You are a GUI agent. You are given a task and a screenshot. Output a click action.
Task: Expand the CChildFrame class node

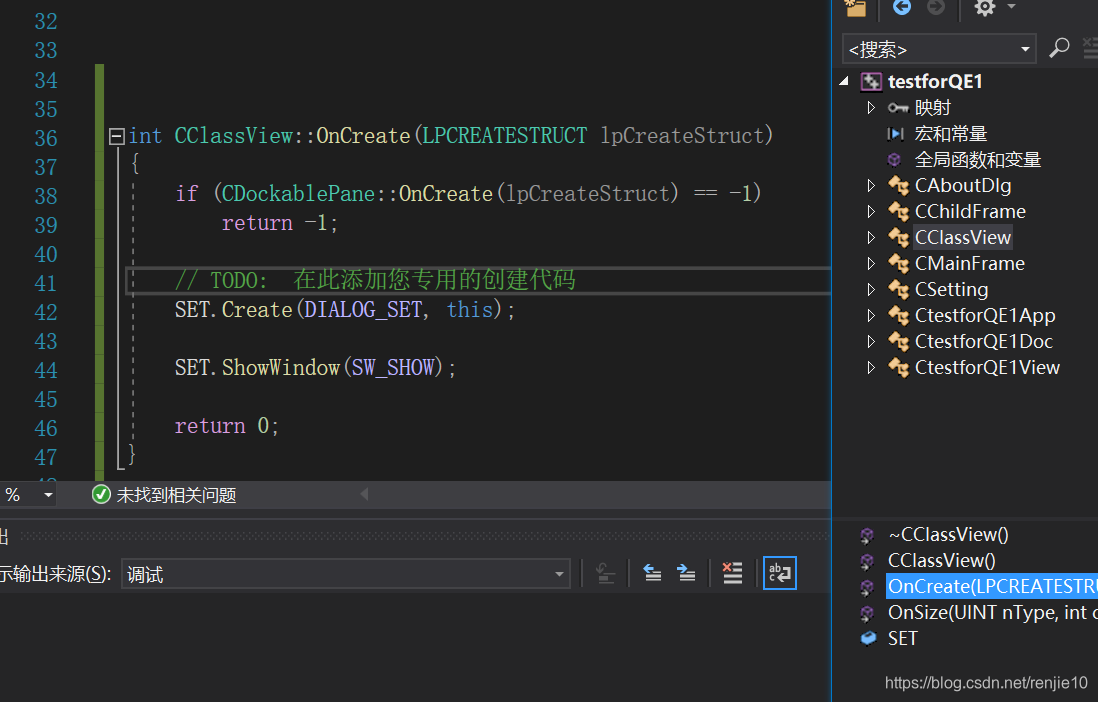coord(871,212)
